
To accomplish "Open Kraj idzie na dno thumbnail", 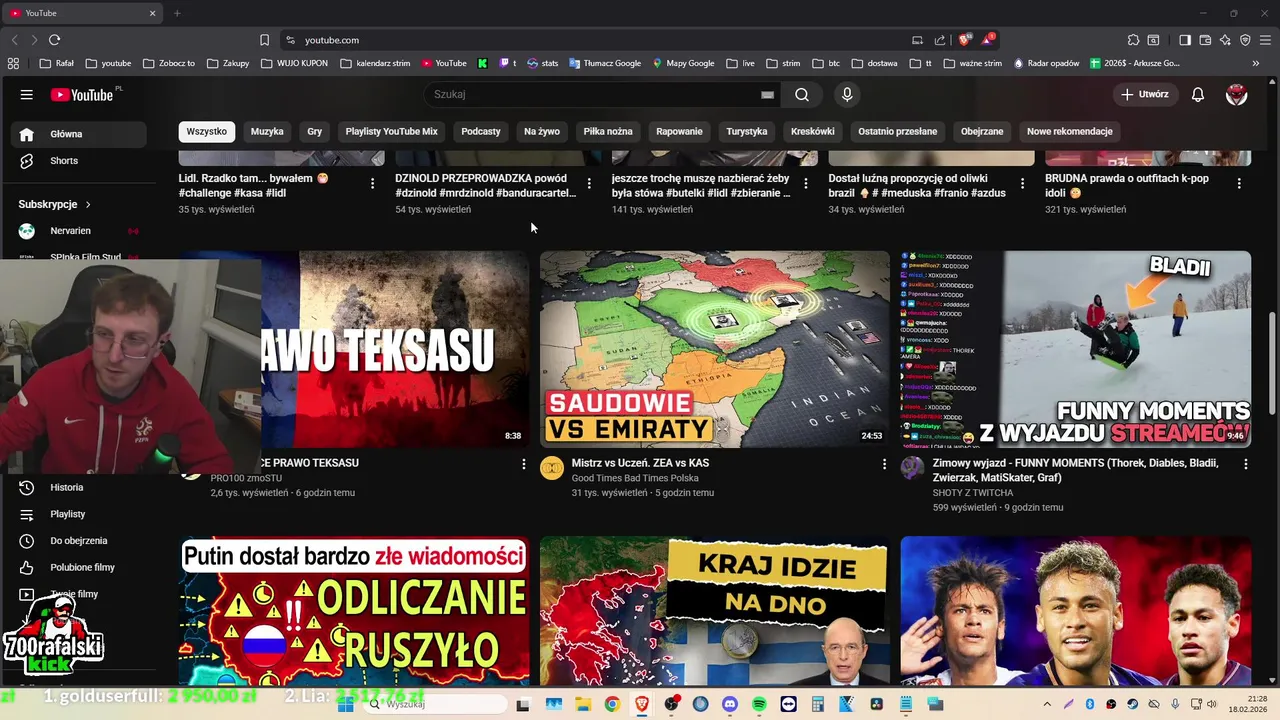I will [x=715, y=611].
